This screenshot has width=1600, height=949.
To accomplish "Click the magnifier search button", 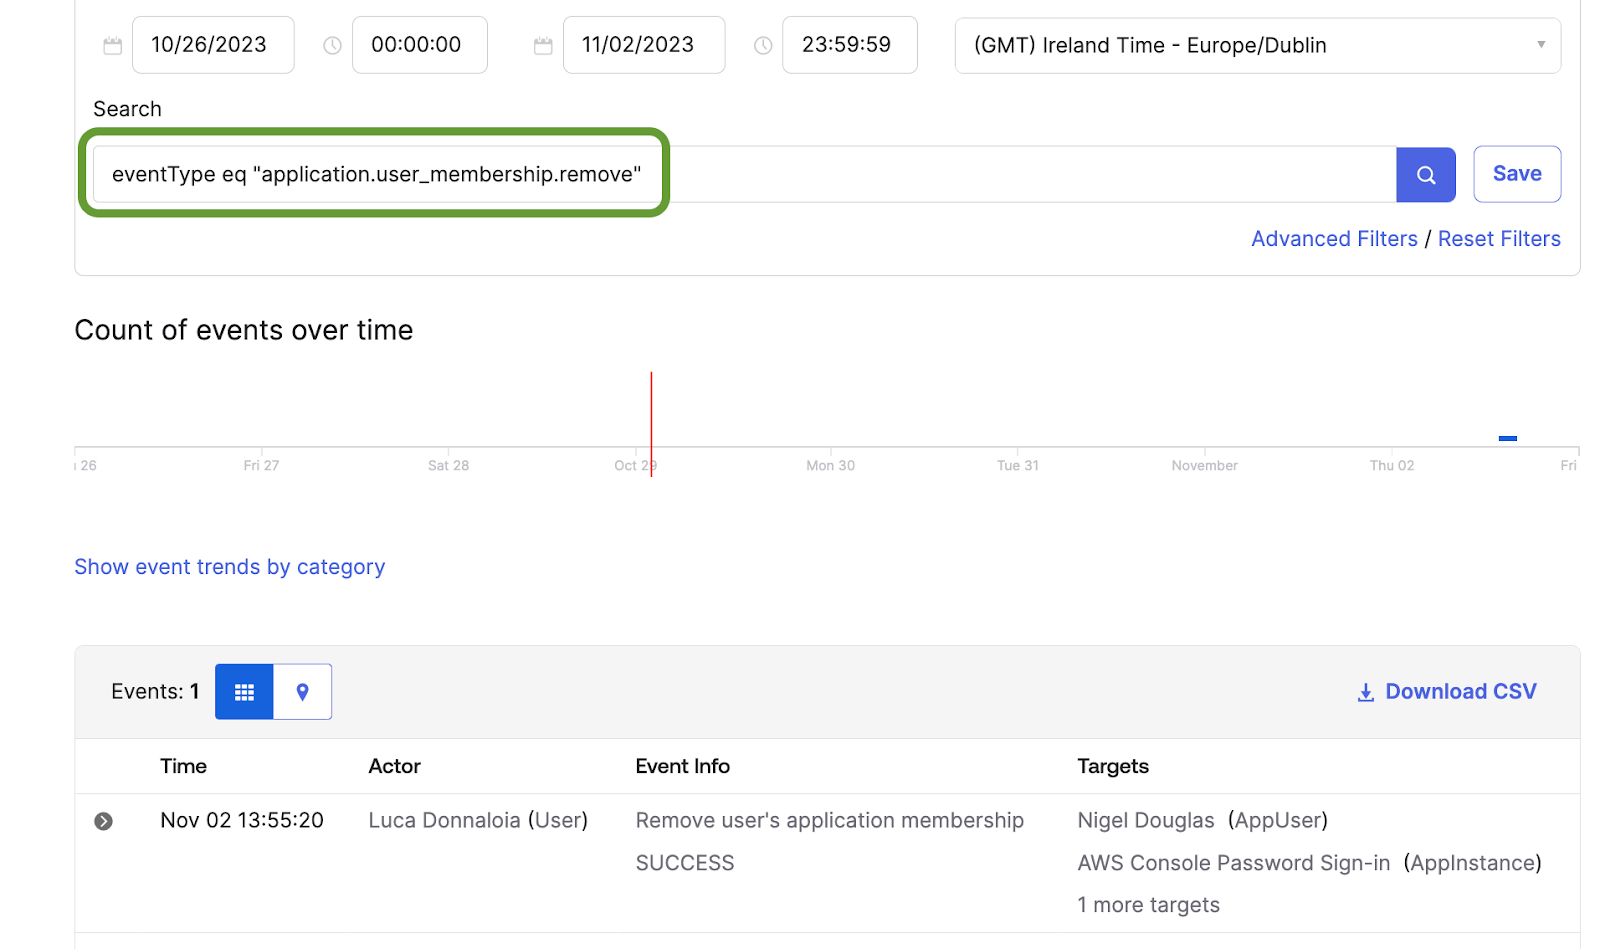I will click(x=1425, y=175).
